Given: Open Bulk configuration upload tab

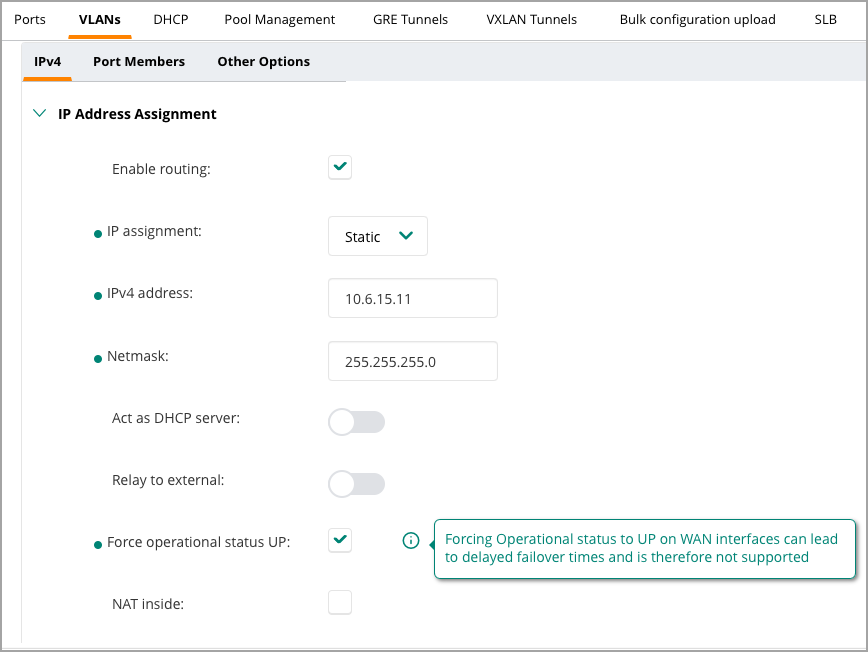Looking at the screenshot, I should pos(698,19).
